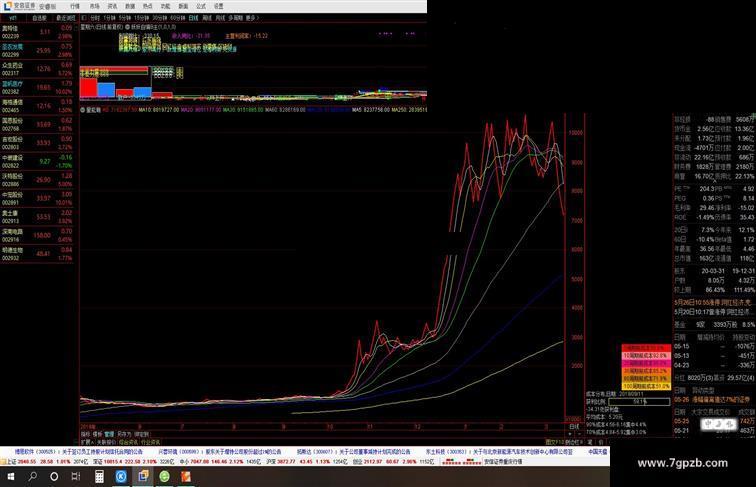Select stock row 002886 沃特股份
This screenshot has width=756, height=487.
(37, 179)
